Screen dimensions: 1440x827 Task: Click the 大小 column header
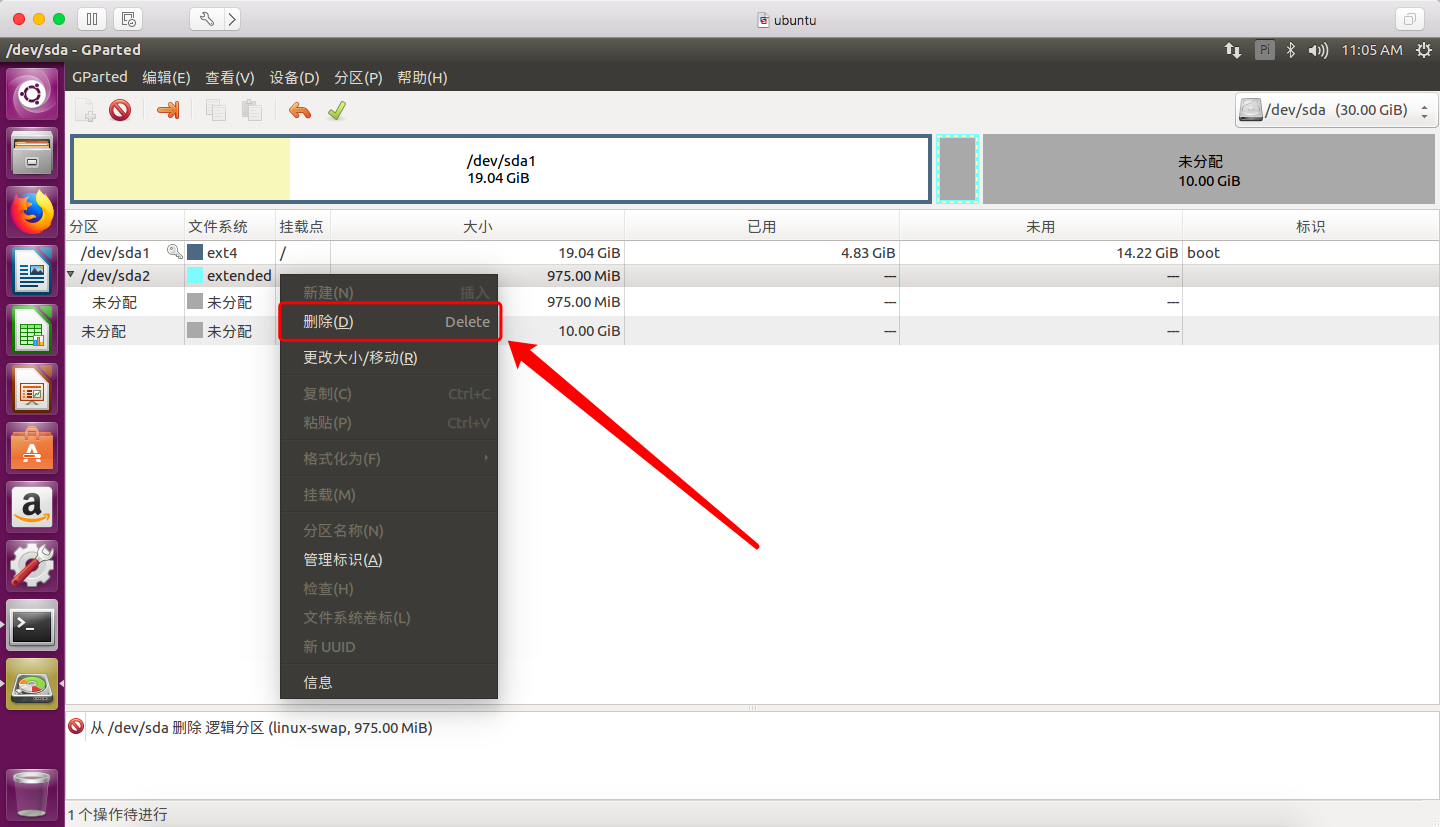(x=478, y=227)
